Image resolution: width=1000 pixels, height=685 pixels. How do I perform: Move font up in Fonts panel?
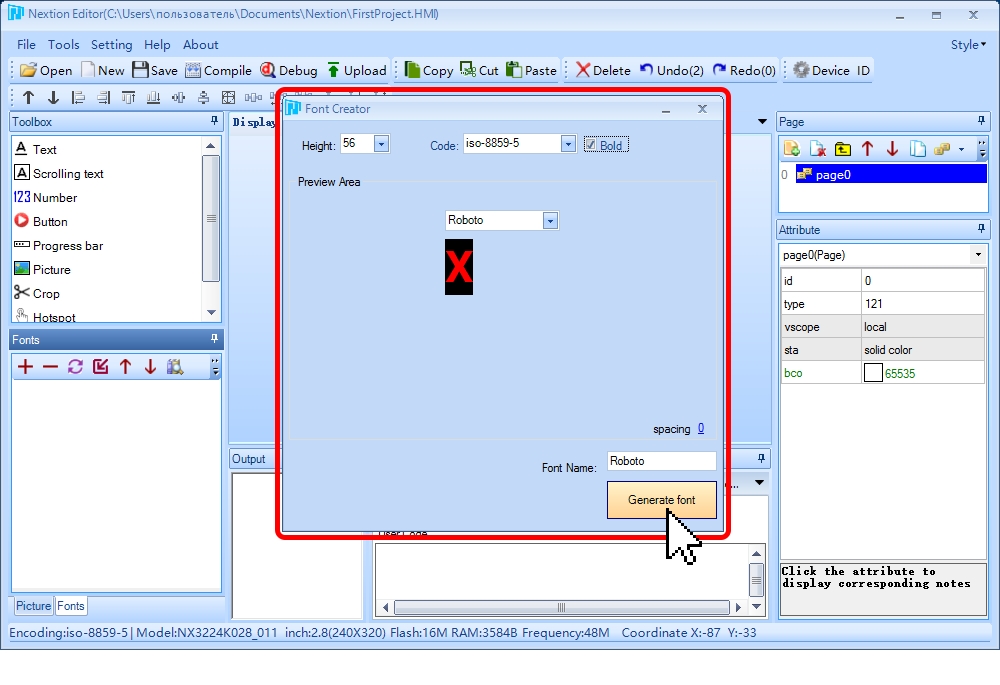(x=125, y=367)
